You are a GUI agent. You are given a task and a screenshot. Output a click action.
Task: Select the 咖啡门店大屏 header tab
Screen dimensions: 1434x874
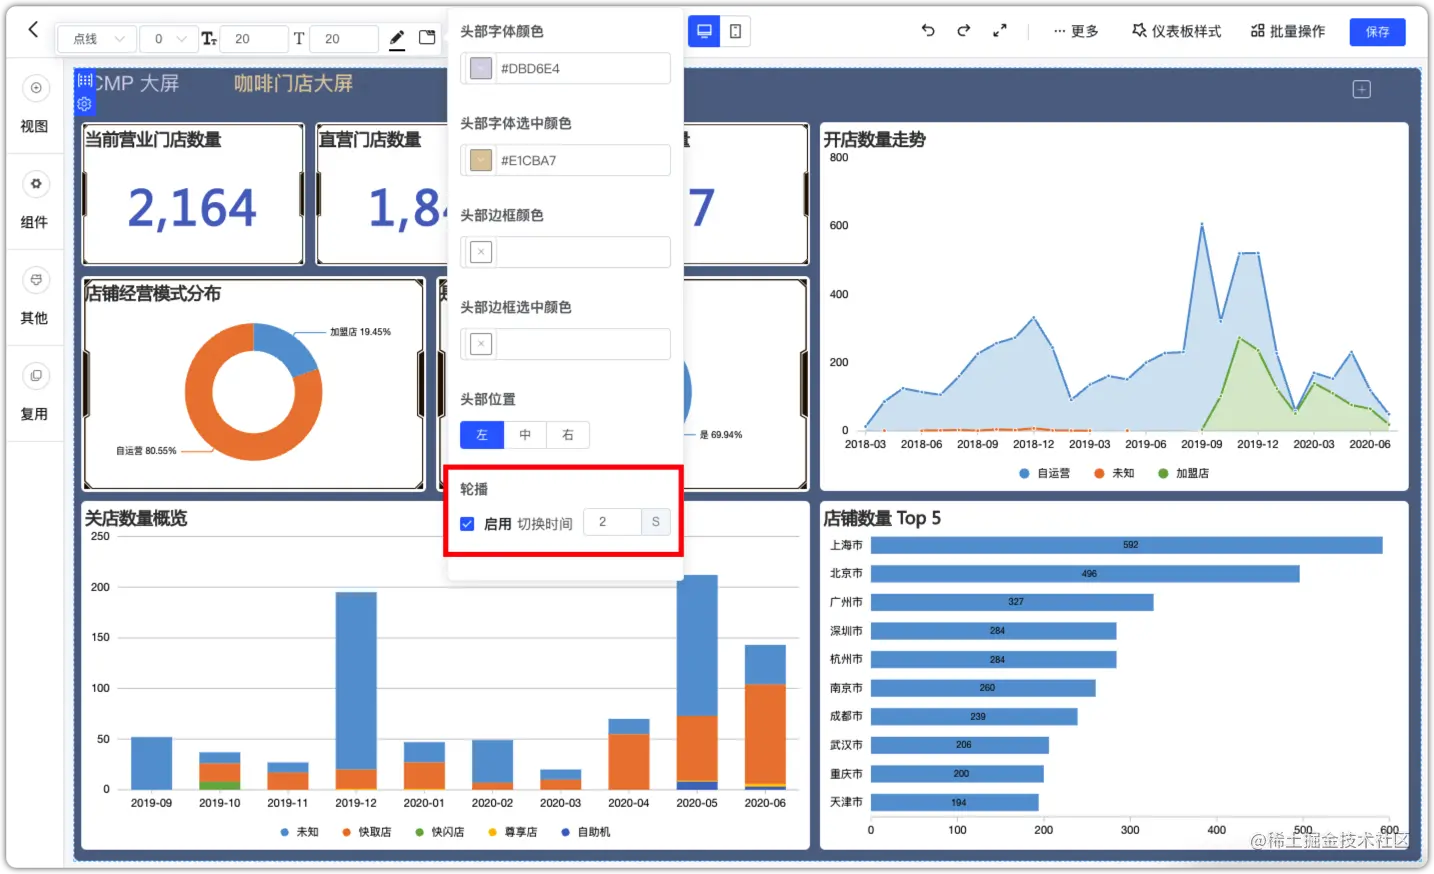click(x=293, y=84)
